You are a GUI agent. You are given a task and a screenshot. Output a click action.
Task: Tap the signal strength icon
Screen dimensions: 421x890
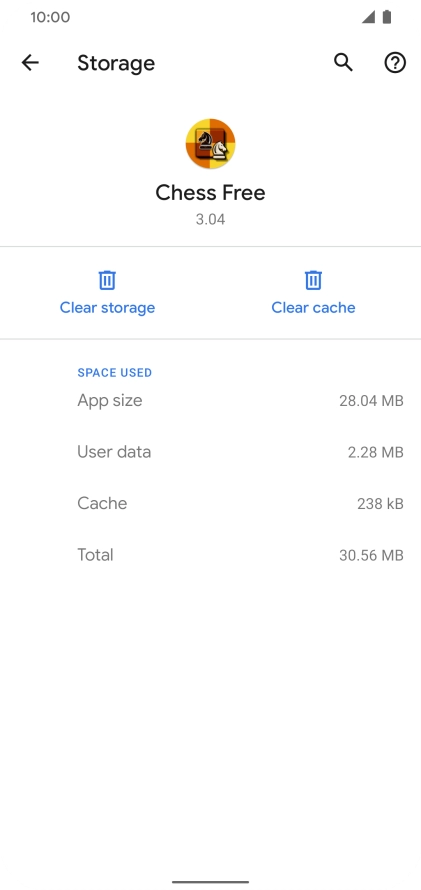pos(368,17)
